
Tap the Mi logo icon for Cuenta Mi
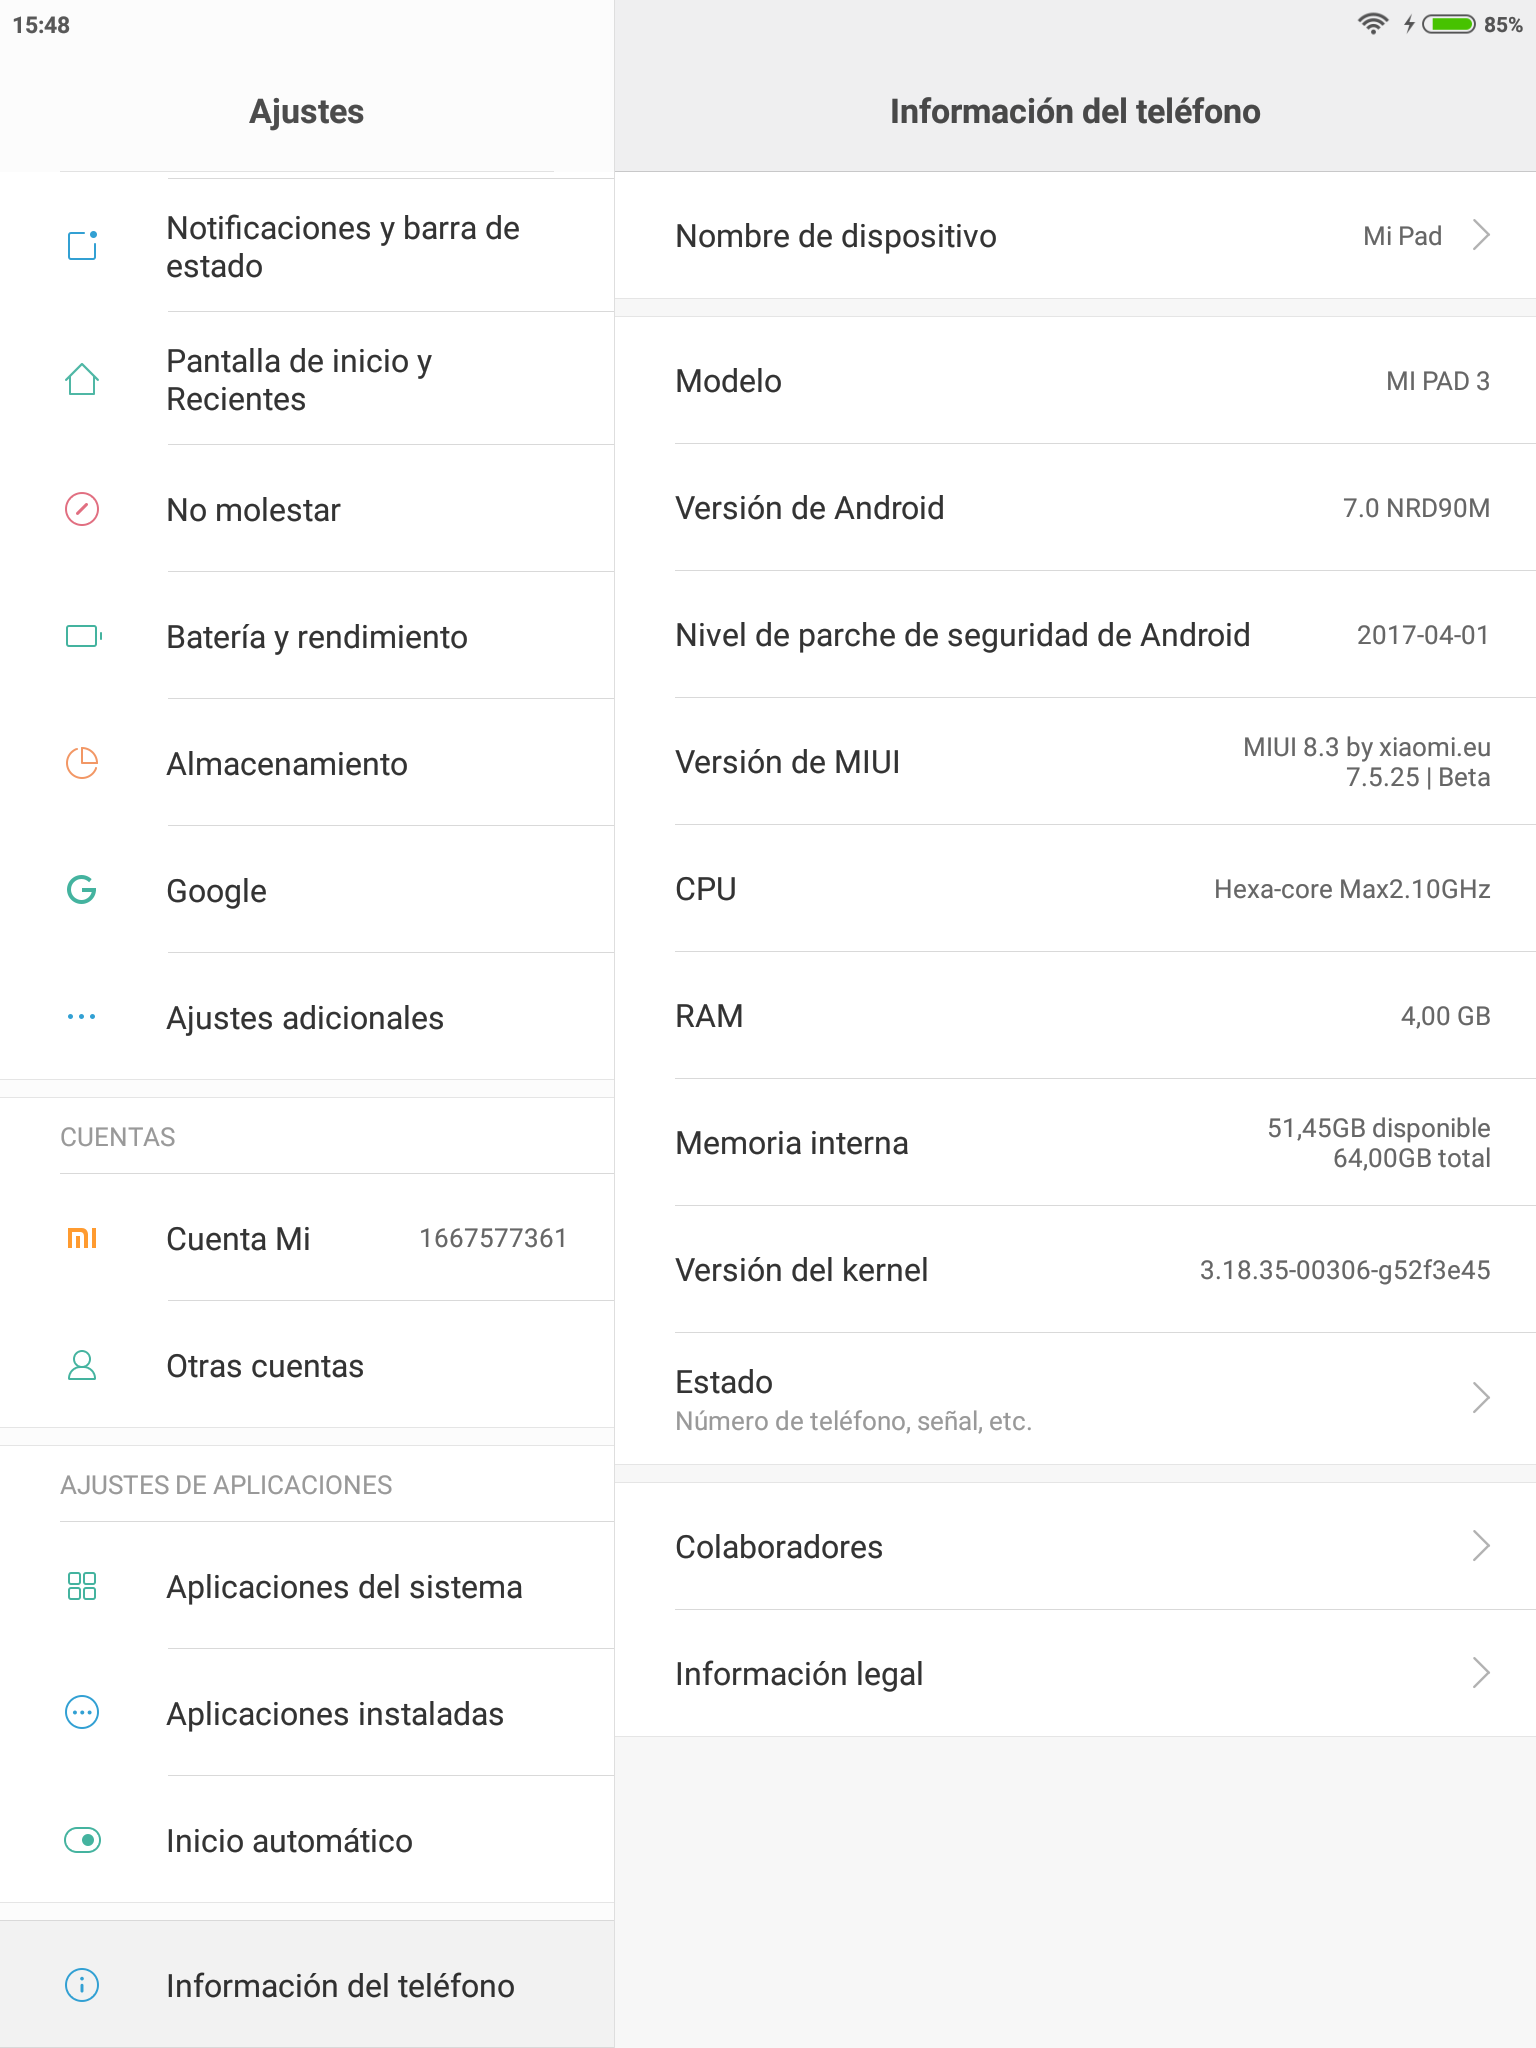pyautogui.click(x=82, y=1238)
